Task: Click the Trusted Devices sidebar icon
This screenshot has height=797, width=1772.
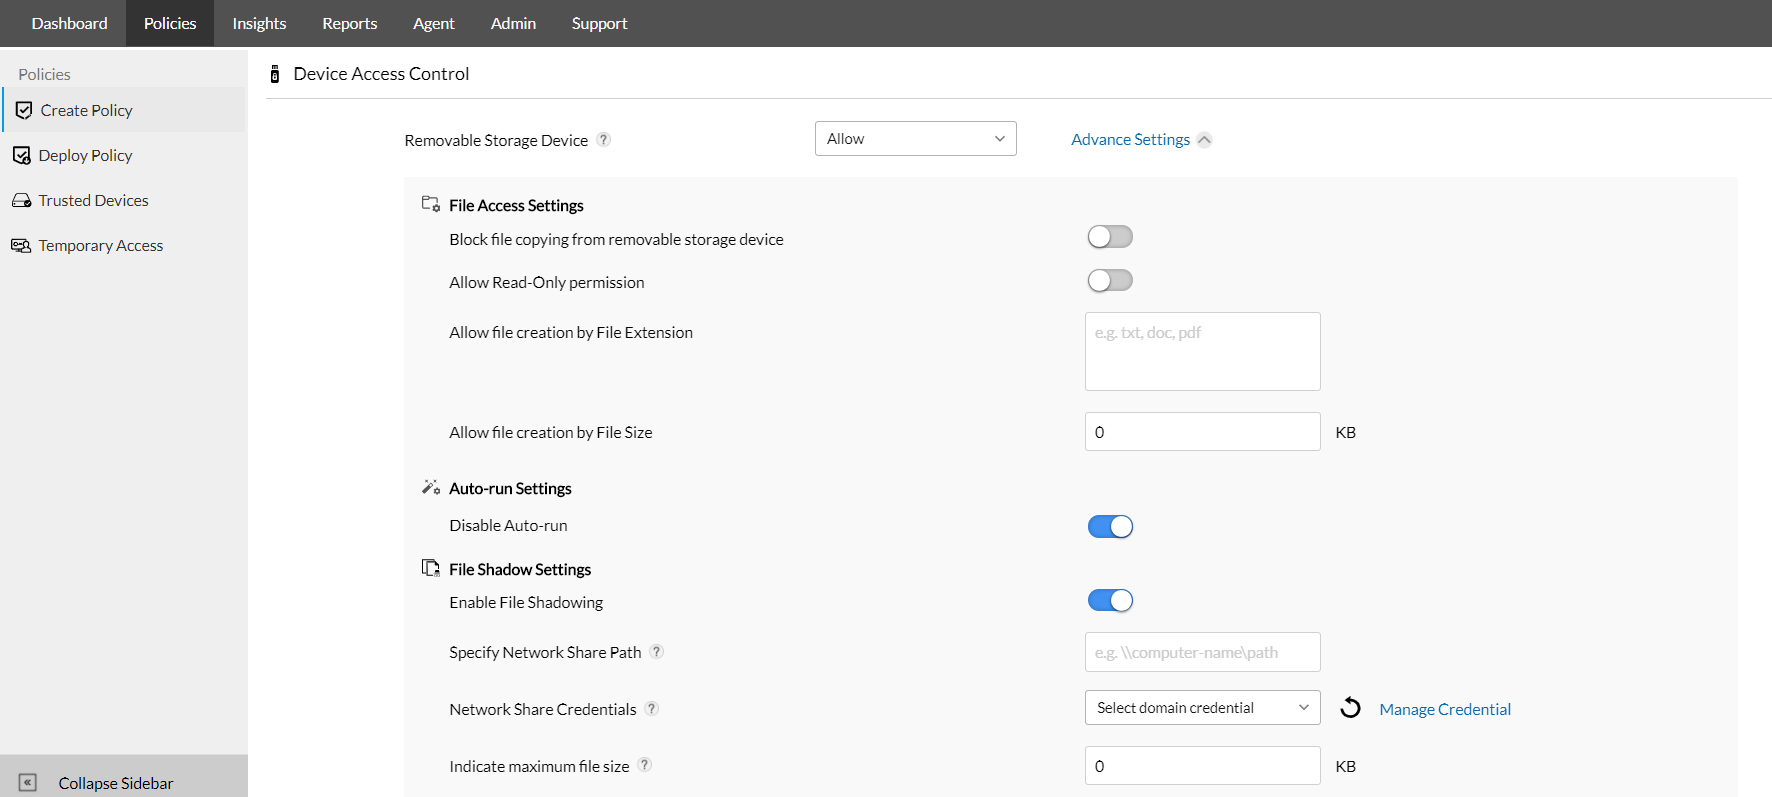Action: [x=21, y=201]
